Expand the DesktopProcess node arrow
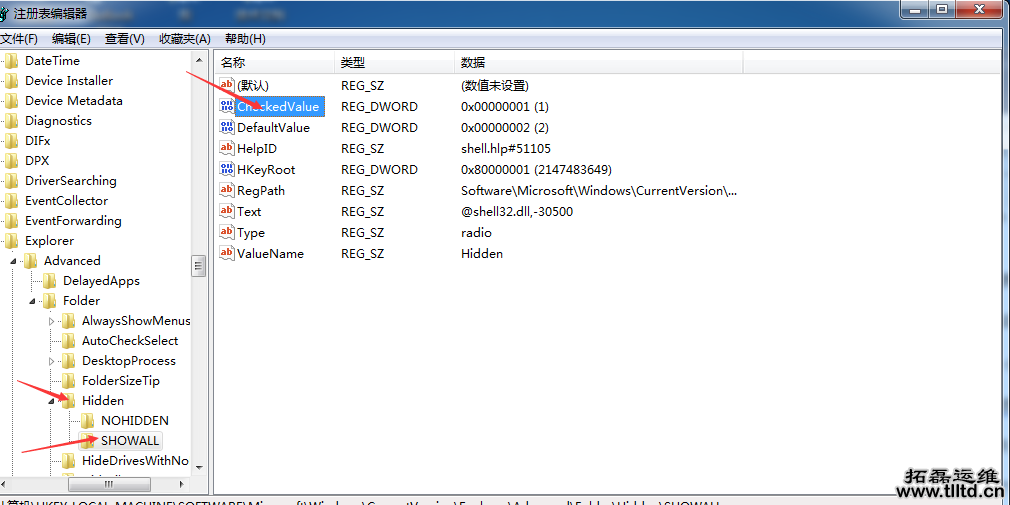 point(52,361)
